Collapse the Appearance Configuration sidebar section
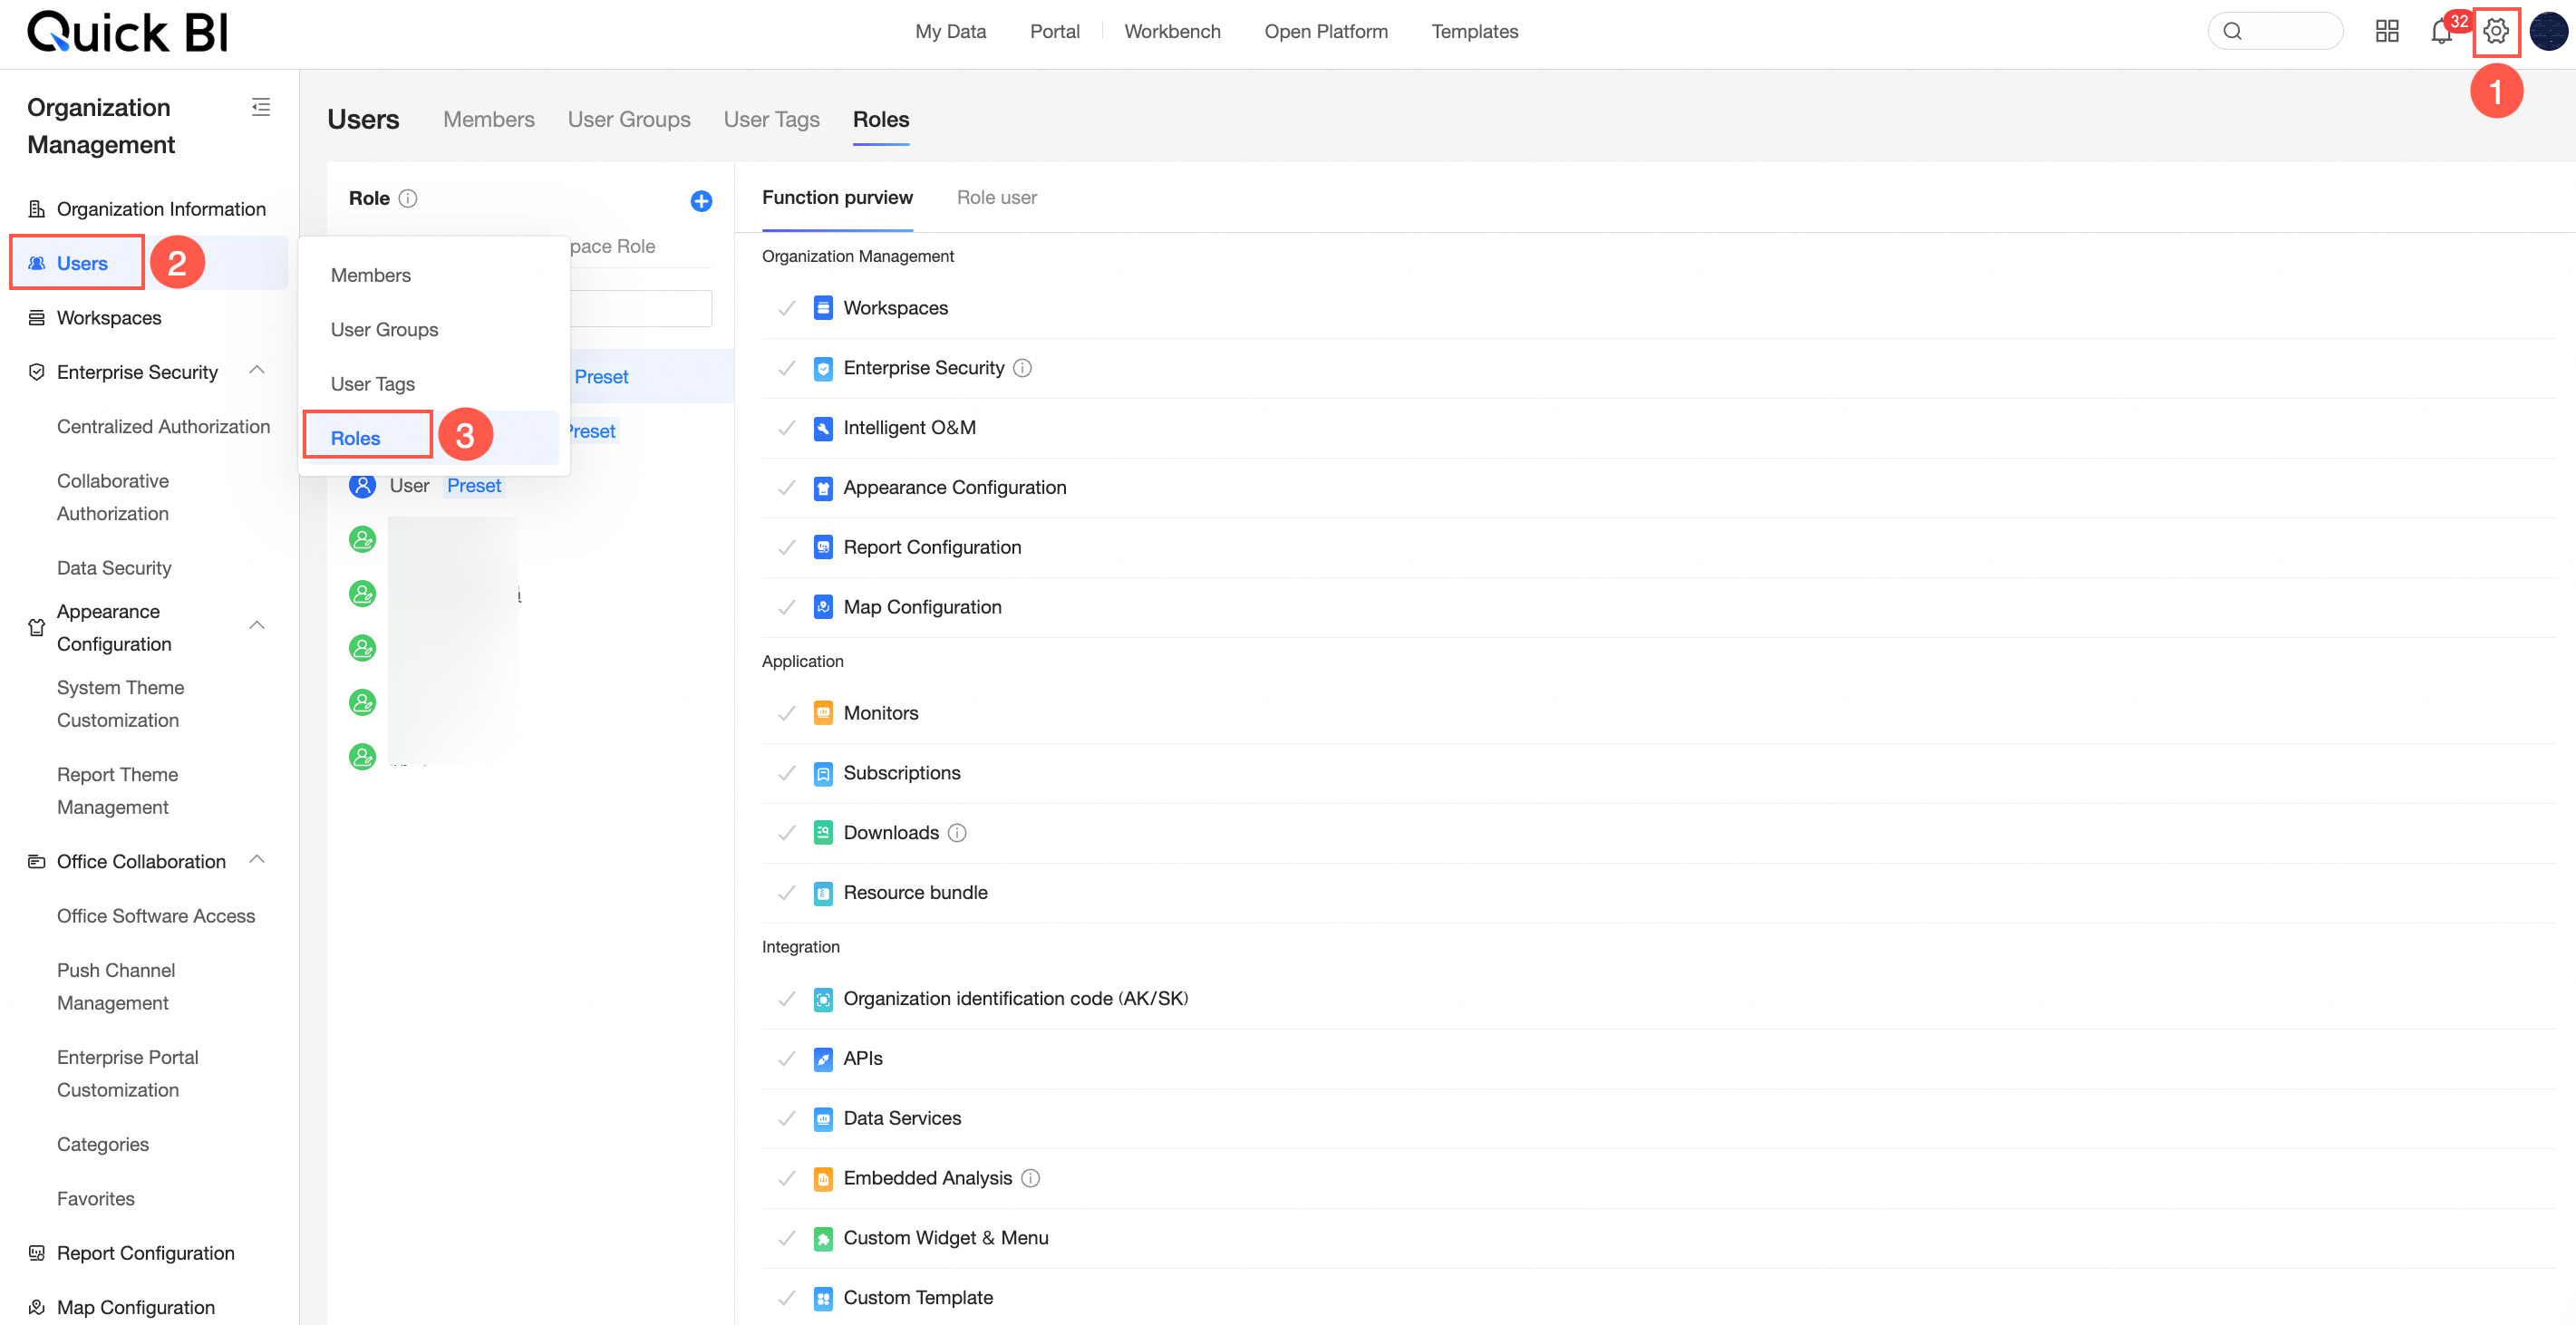Viewport: 2576px width, 1325px height. (257, 626)
